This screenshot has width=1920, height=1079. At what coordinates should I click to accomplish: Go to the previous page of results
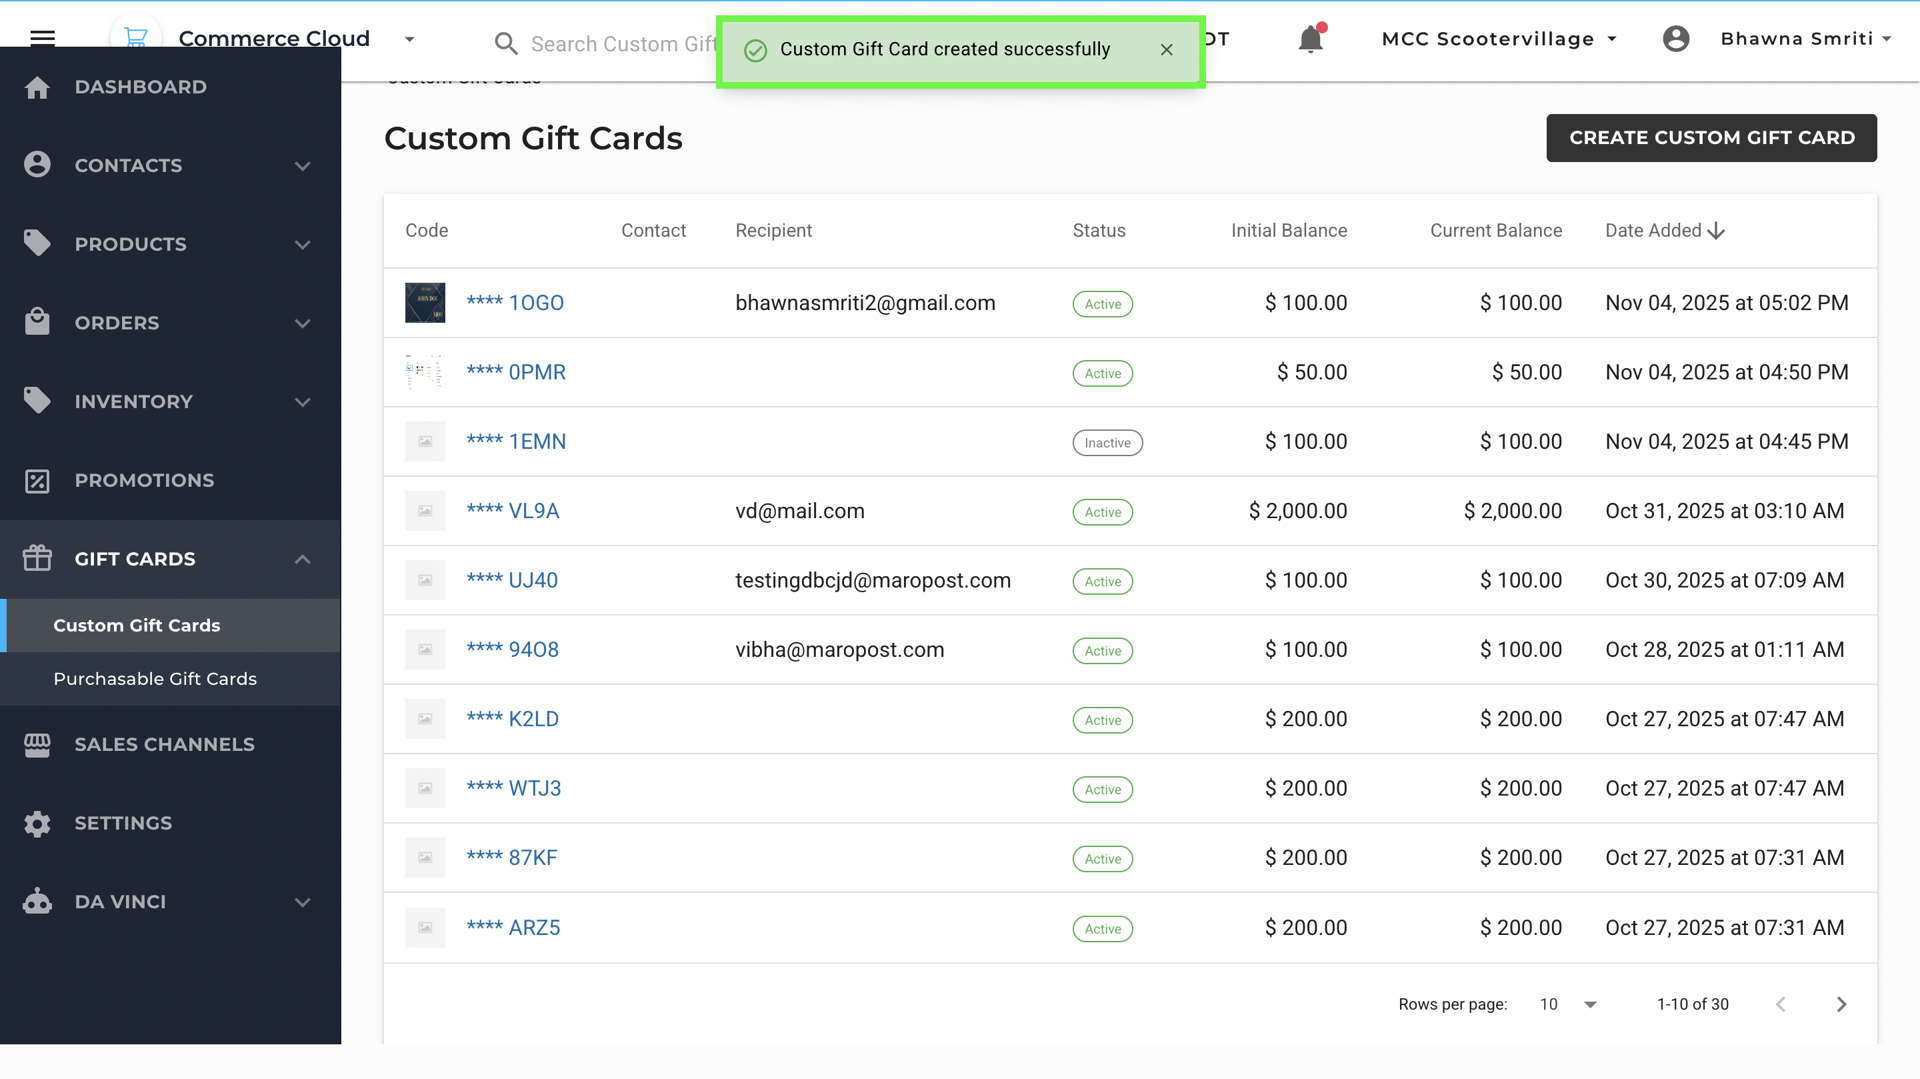1780,1004
